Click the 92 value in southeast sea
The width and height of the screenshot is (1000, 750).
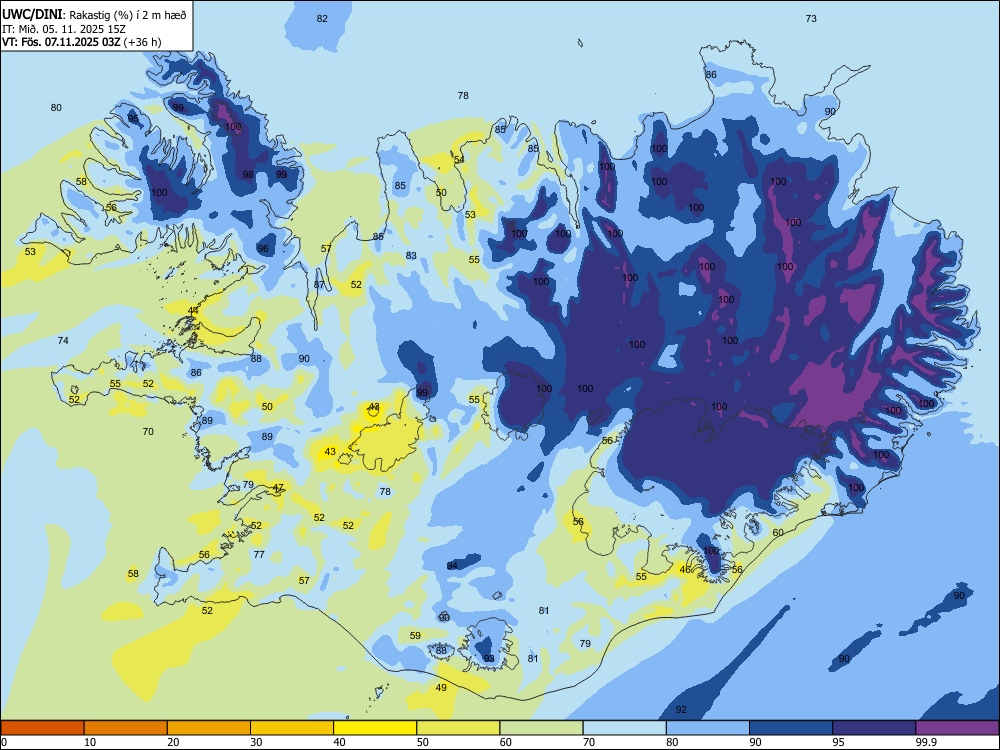point(681,710)
